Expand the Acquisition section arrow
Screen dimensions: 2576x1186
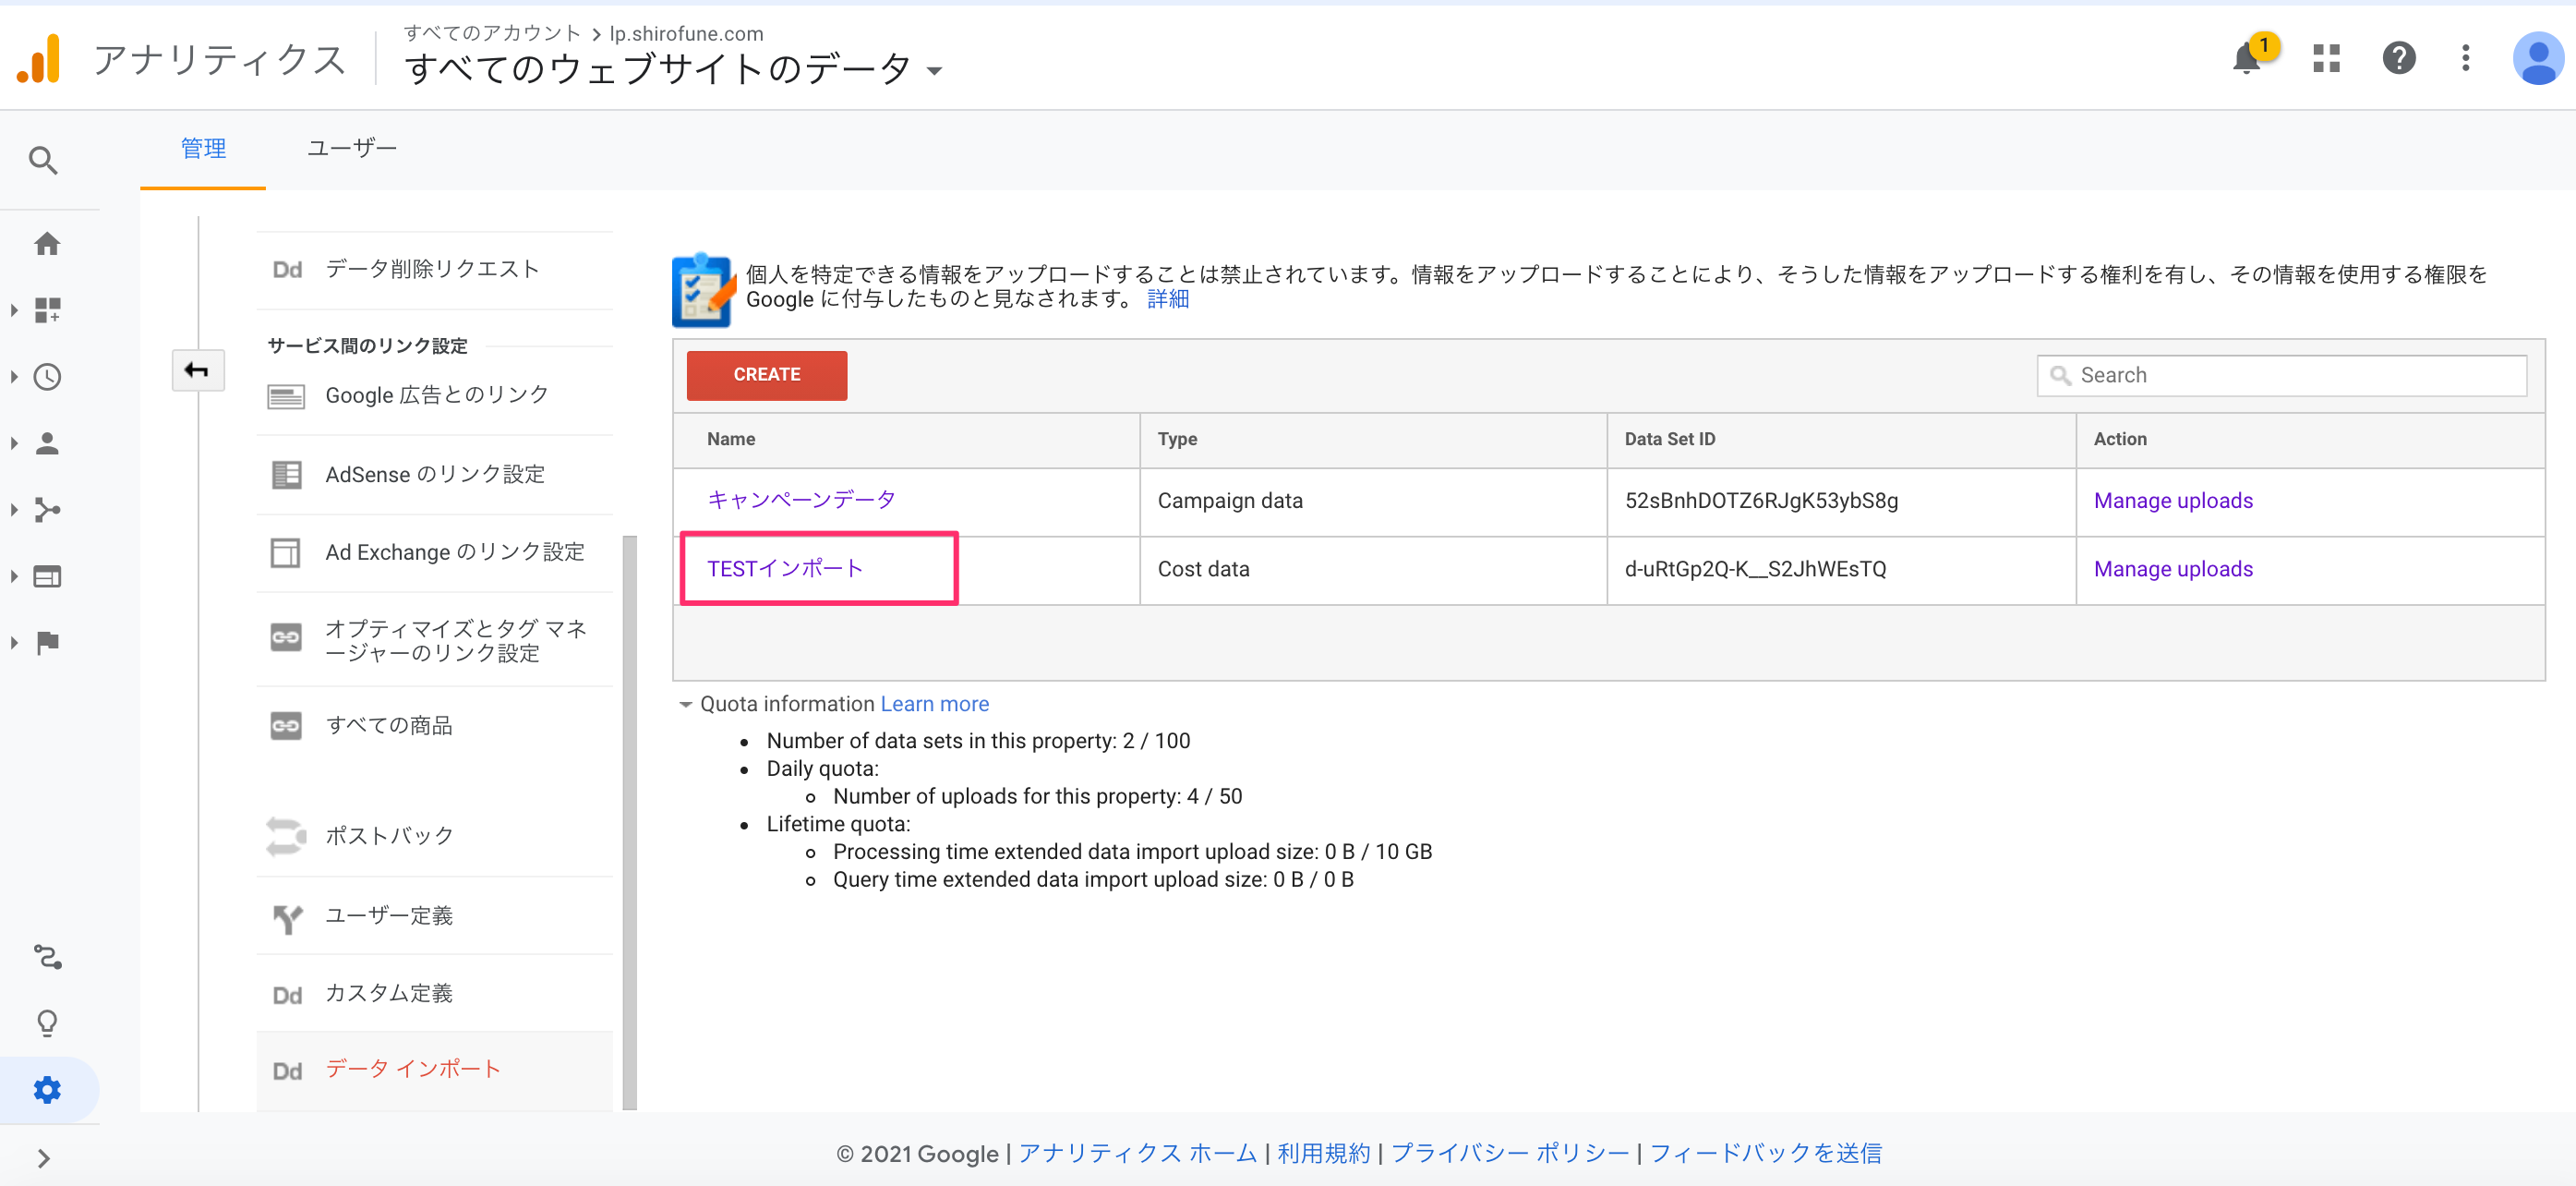[14, 510]
